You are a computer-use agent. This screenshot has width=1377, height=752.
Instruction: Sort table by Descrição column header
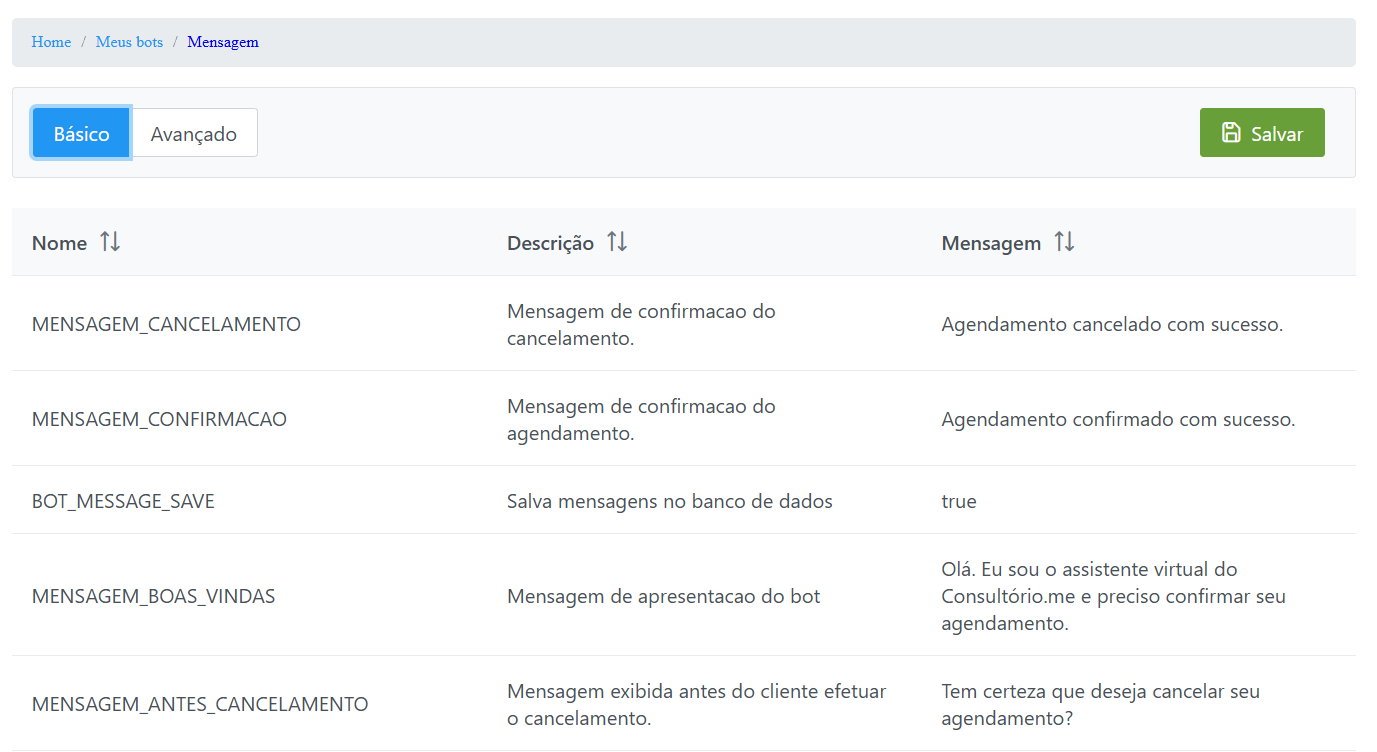point(550,243)
